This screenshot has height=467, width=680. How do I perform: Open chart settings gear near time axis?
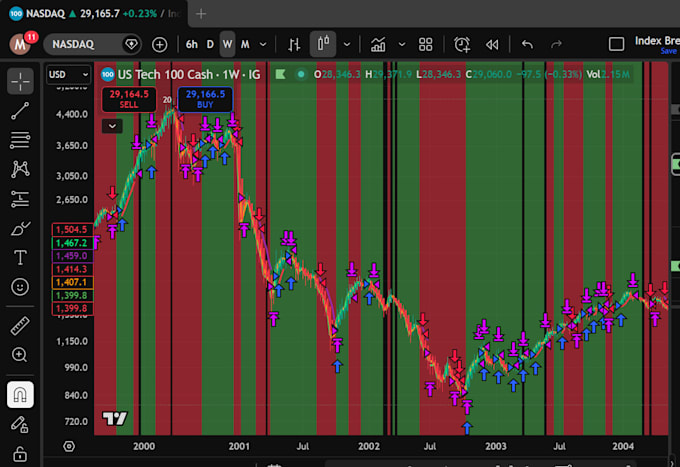pyautogui.click(x=69, y=446)
